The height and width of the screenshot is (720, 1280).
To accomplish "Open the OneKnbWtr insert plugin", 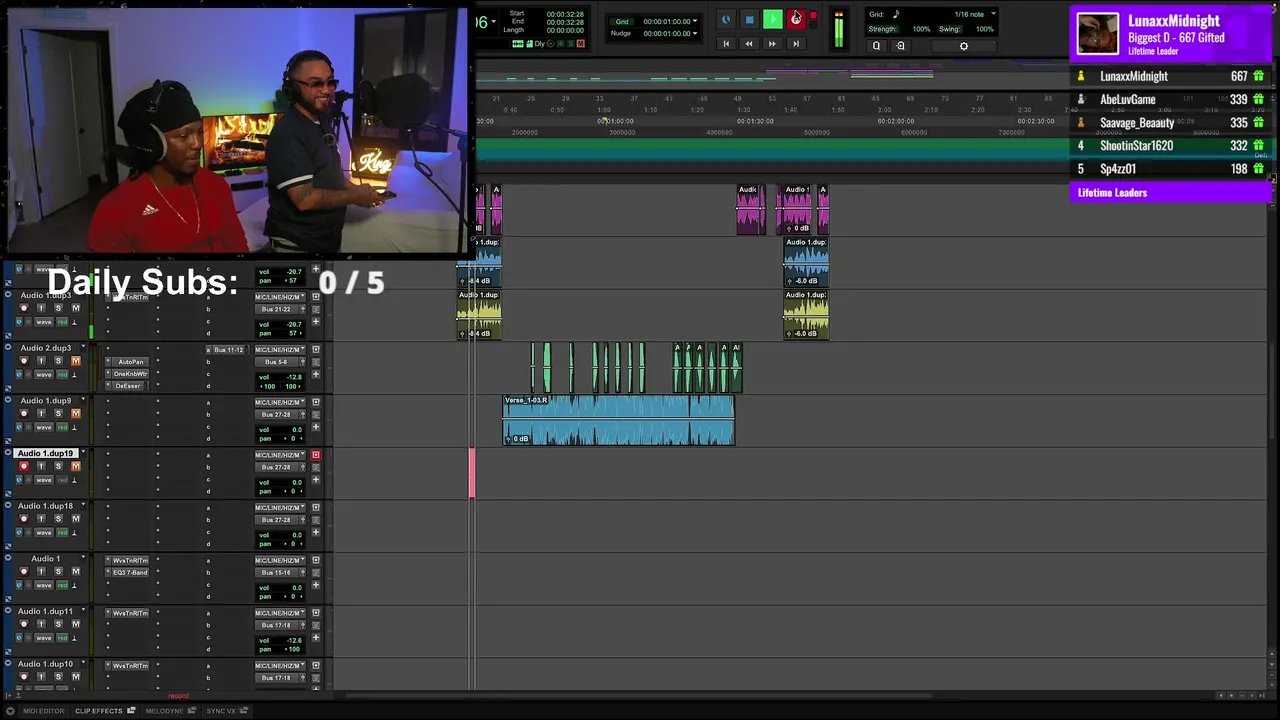I will (x=131, y=374).
